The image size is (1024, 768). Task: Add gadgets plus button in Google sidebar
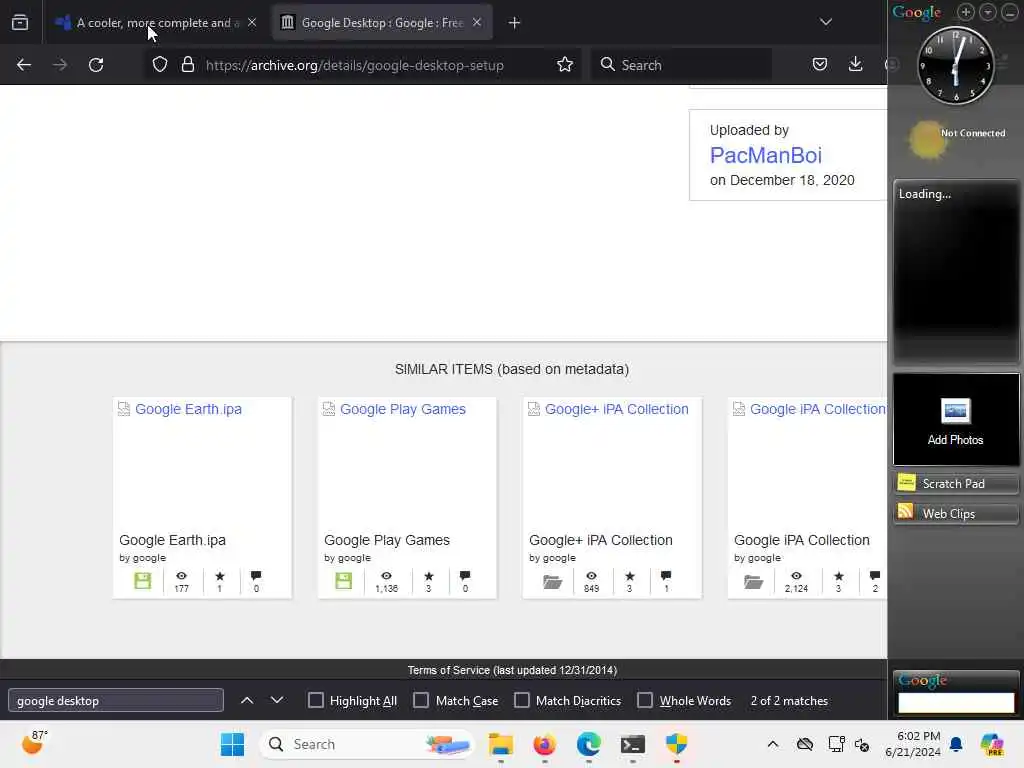click(x=966, y=12)
